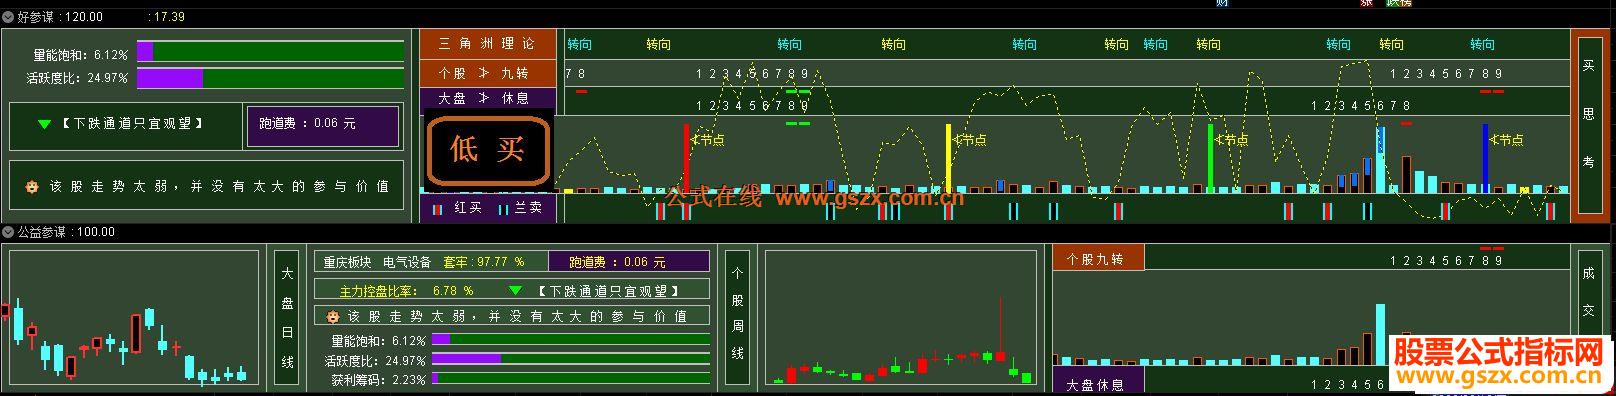Click the yellow 节点 vertical marker bar

pyautogui.click(x=949, y=157)
